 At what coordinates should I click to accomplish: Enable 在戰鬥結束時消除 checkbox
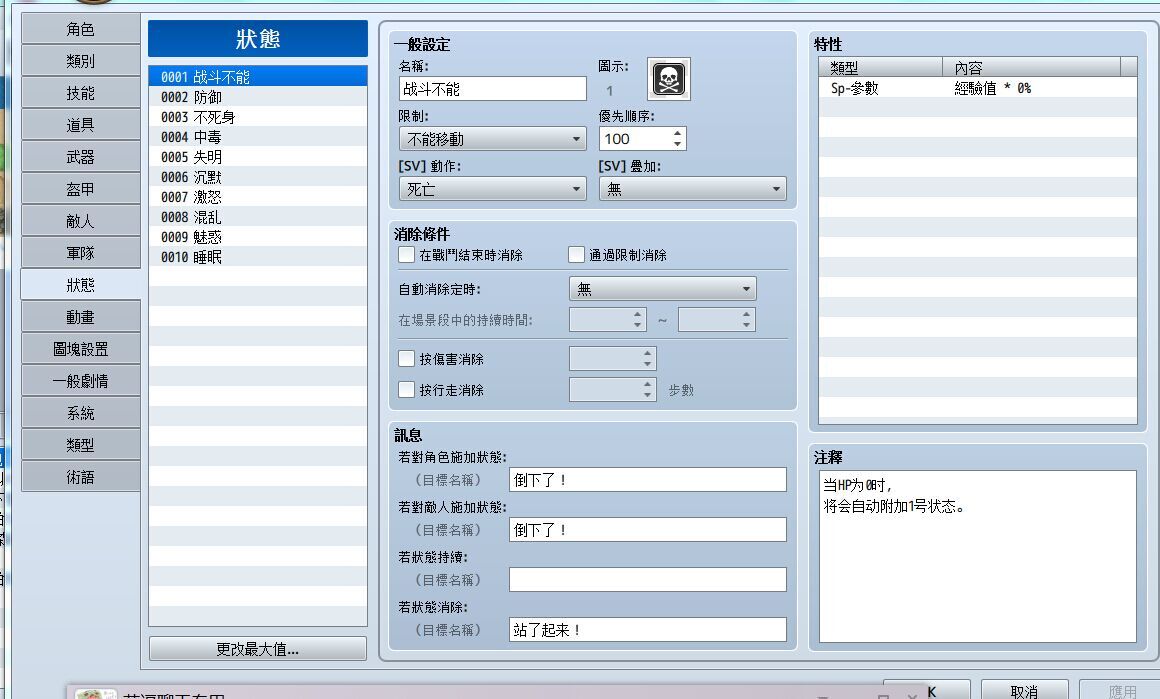click(406, 255)
